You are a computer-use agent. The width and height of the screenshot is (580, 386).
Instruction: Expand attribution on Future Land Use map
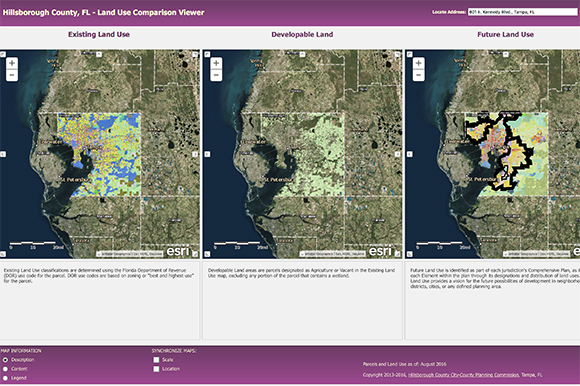[x=505, y=254]
